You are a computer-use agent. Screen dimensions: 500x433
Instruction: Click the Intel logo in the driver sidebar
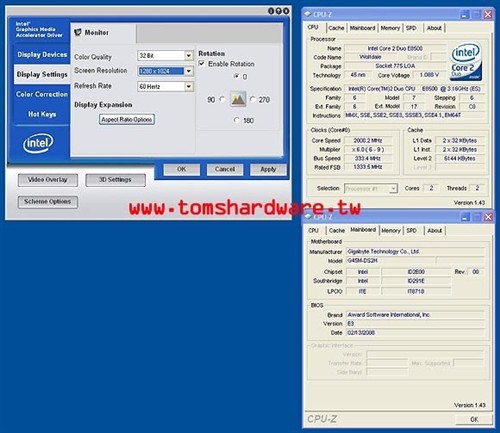(x=38, y=143)
